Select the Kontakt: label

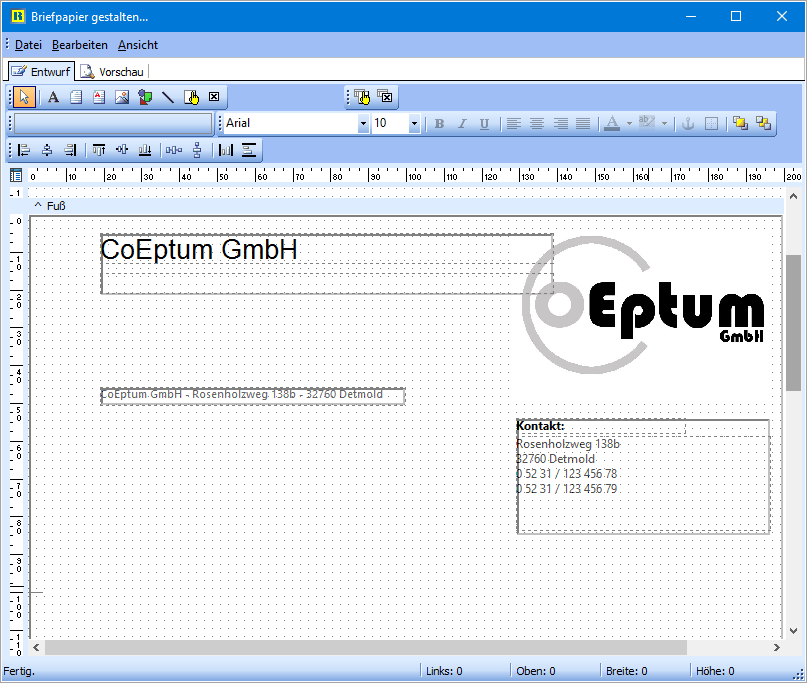pyautogui.click(x=540, y=426)
